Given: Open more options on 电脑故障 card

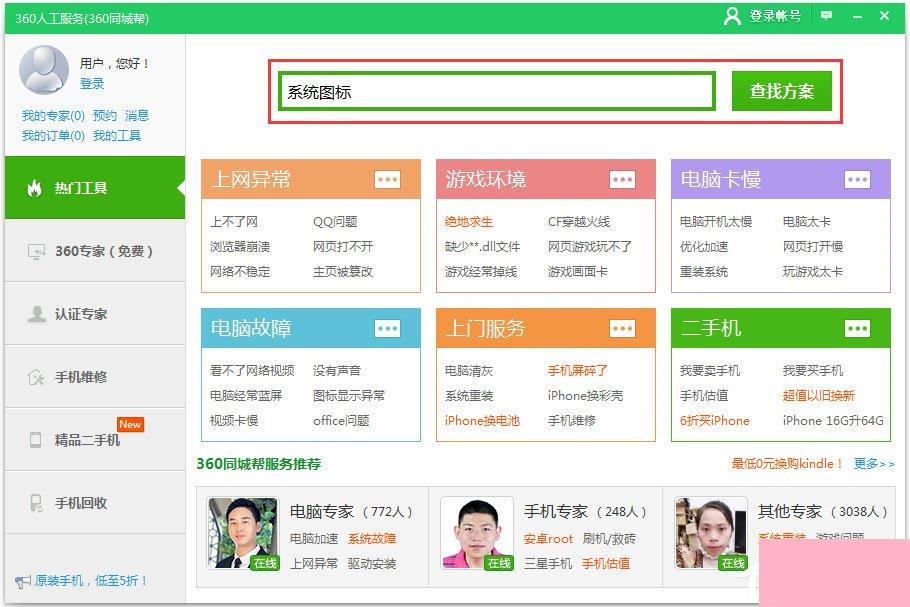Looking at the screenshot, I should 387,329.
